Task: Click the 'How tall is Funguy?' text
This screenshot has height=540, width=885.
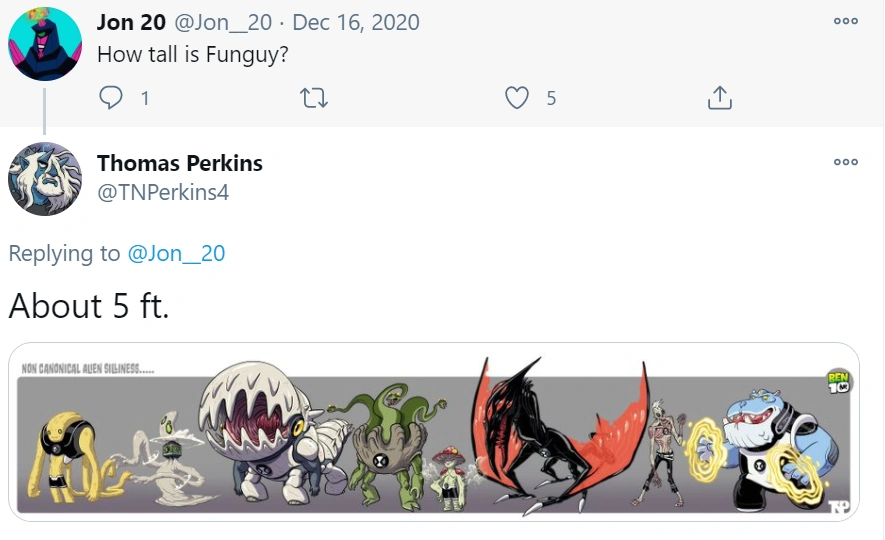Action: [x=193, y=54]
